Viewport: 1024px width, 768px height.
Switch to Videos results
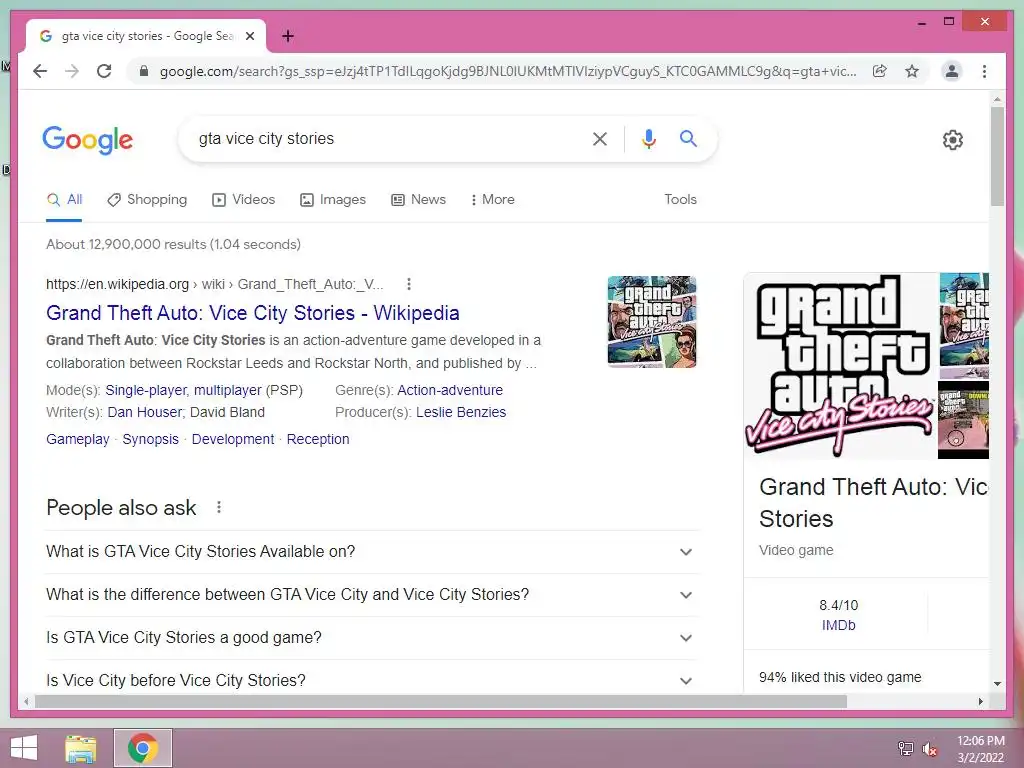[244, 200]
